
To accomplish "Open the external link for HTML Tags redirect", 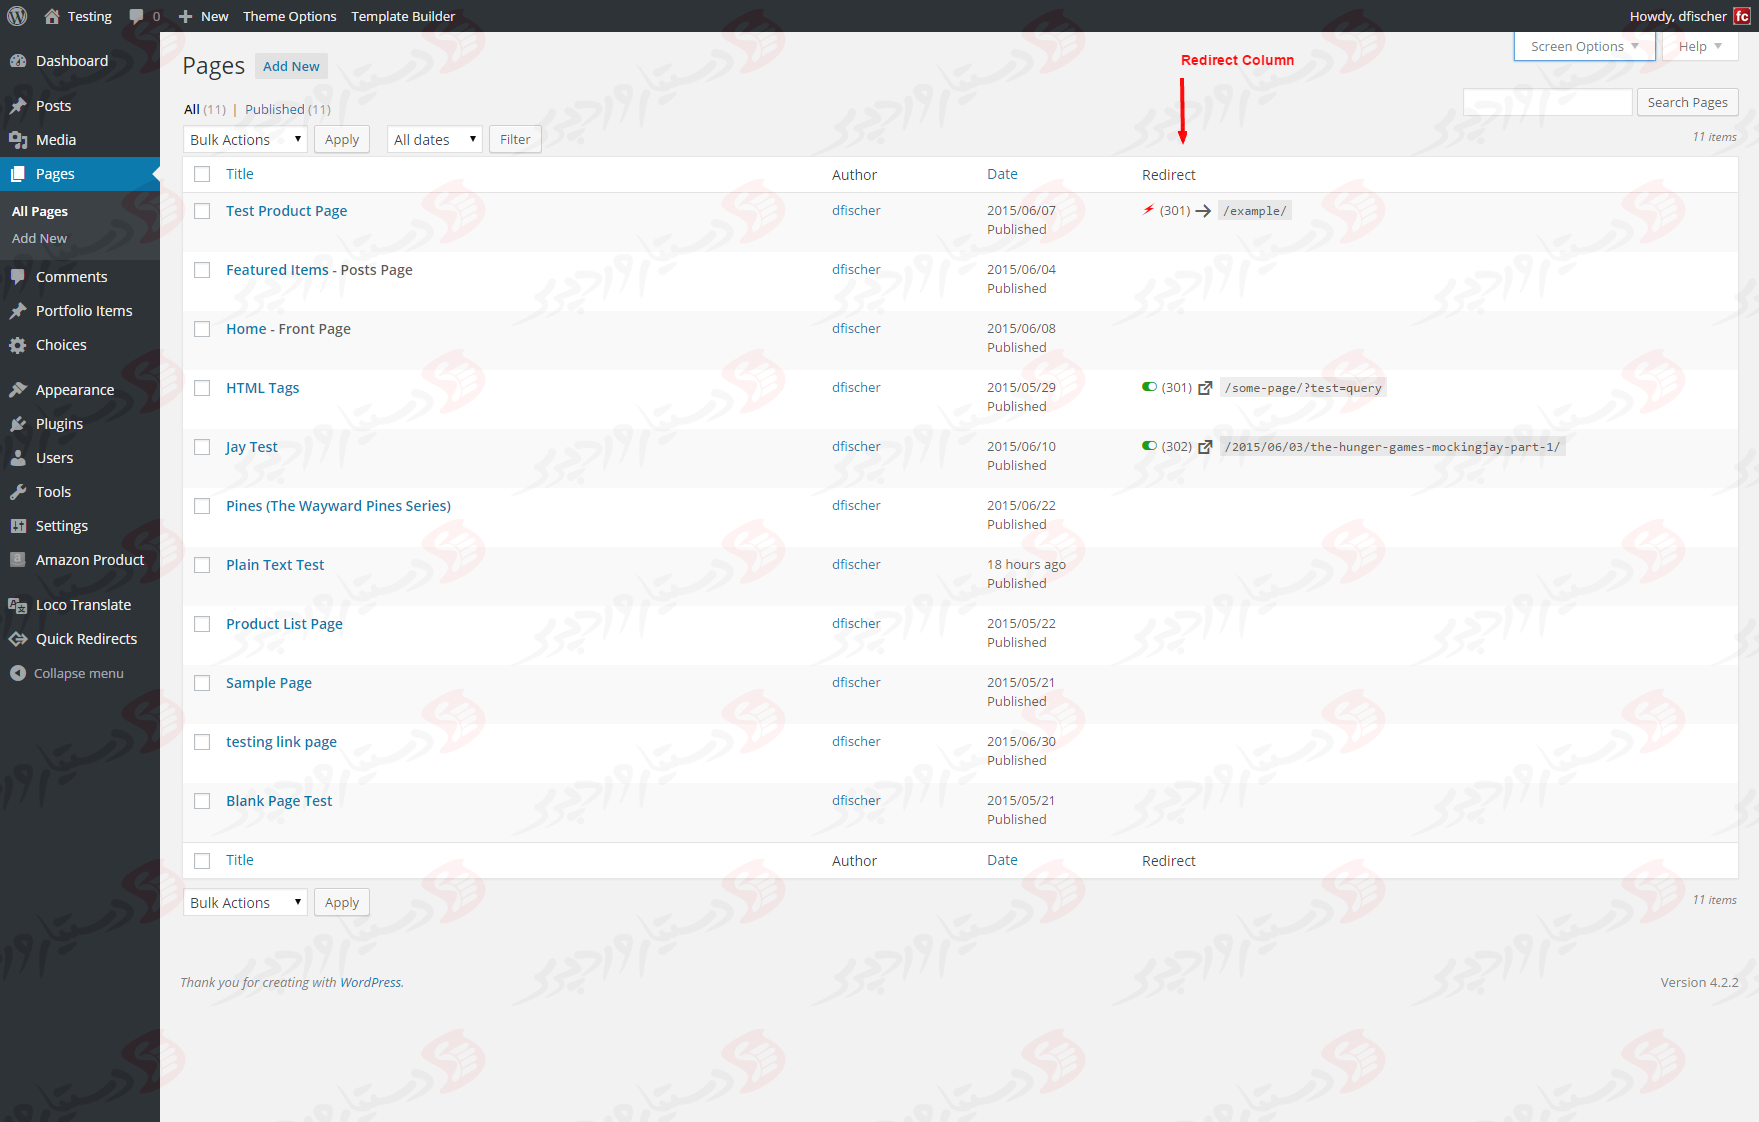I will tap(1206, 388).
